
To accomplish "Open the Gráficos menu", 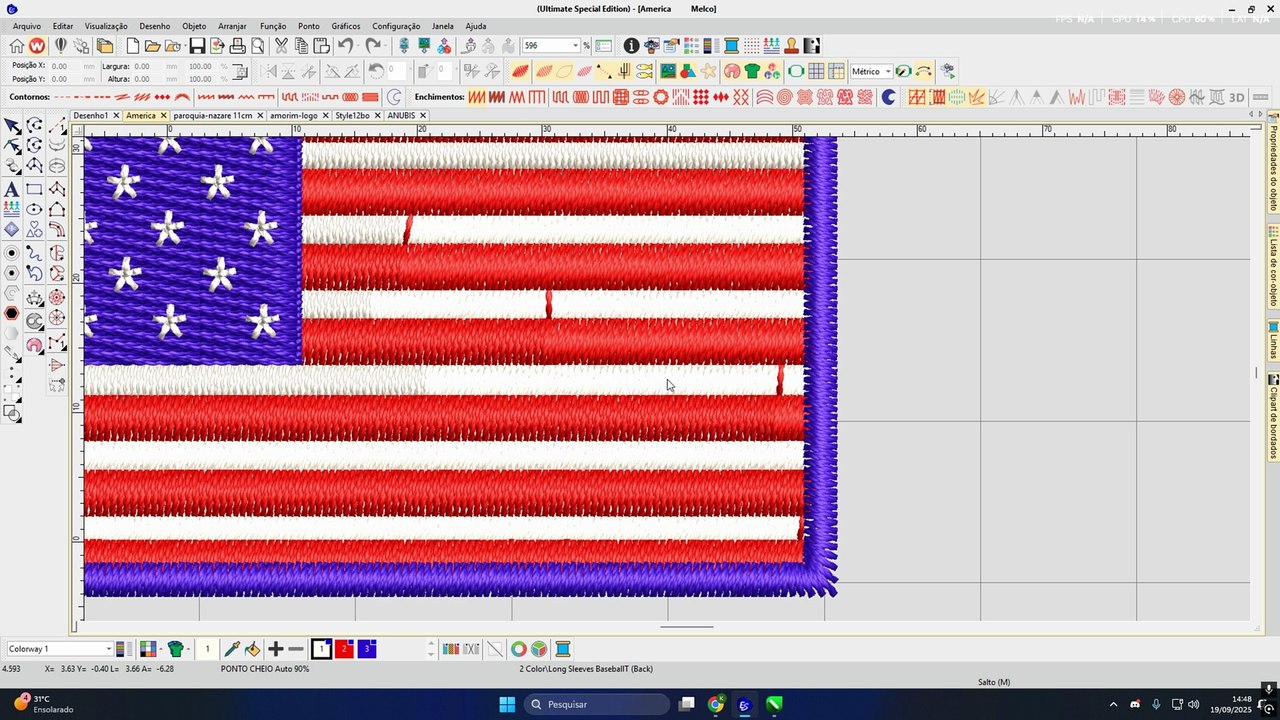I will 346,26.
